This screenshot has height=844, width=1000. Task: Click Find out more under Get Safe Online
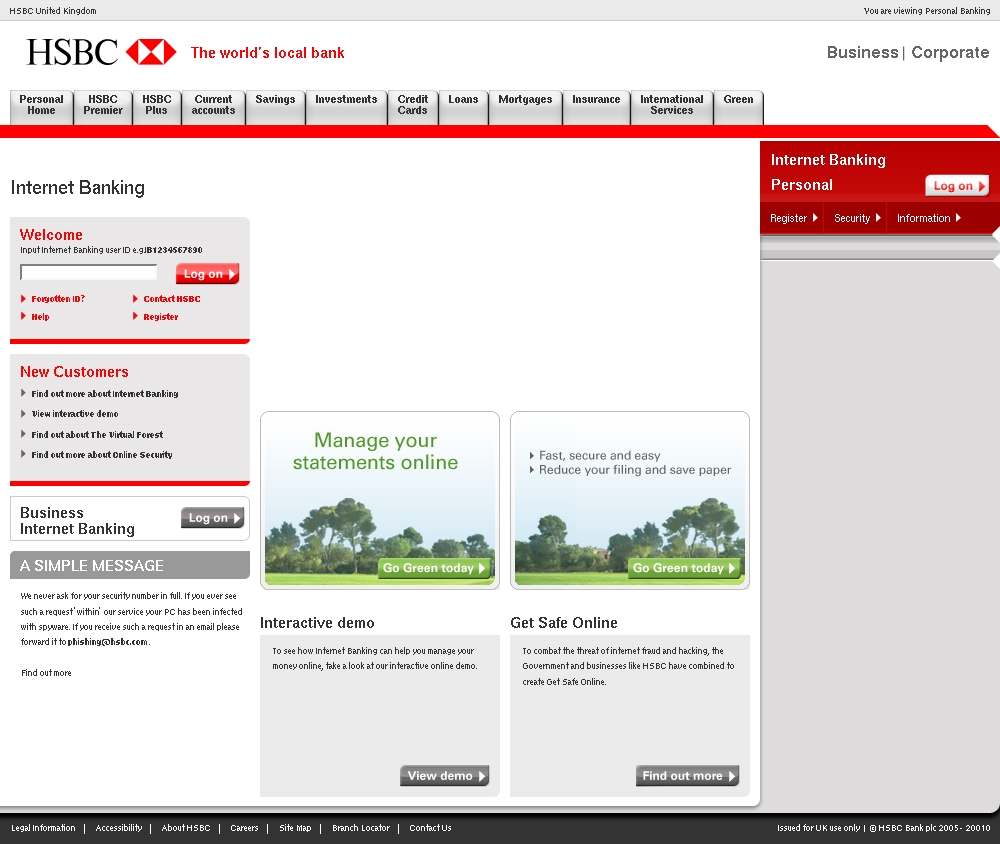[x=688, y=776]
